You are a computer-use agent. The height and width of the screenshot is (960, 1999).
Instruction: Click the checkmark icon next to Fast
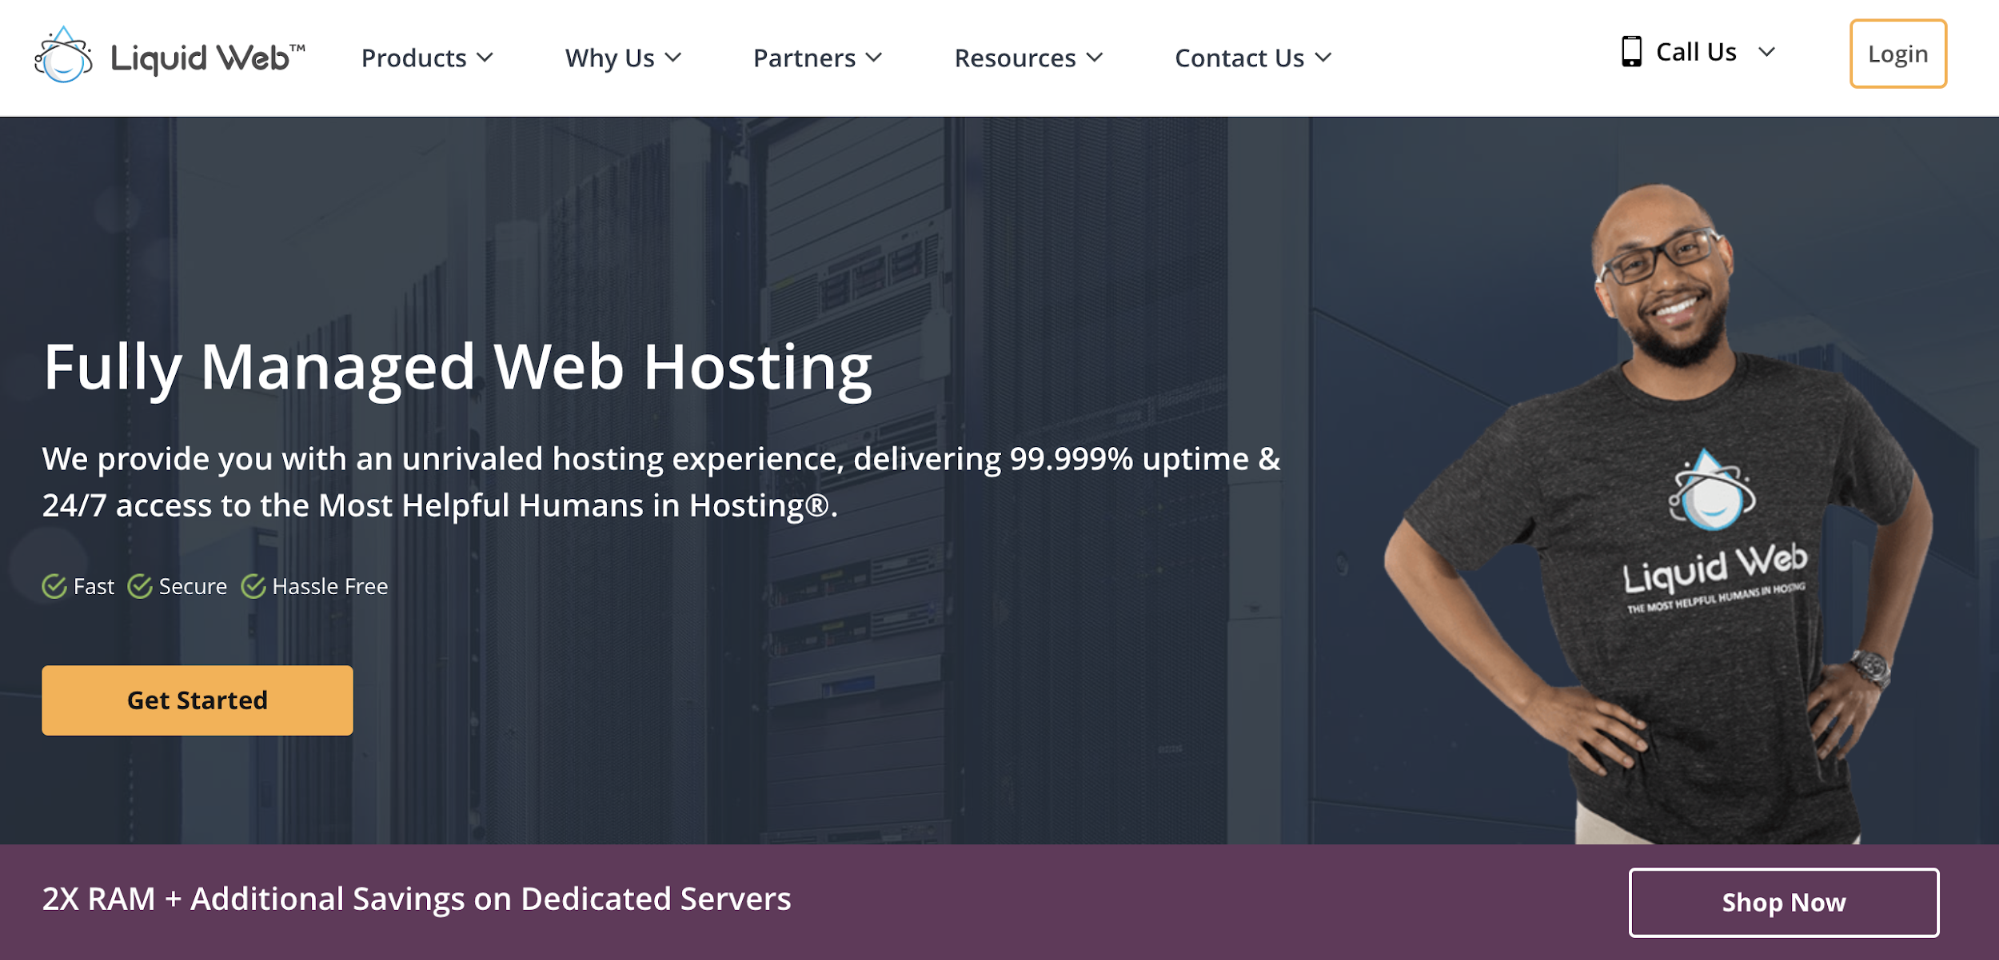[54, 586]
